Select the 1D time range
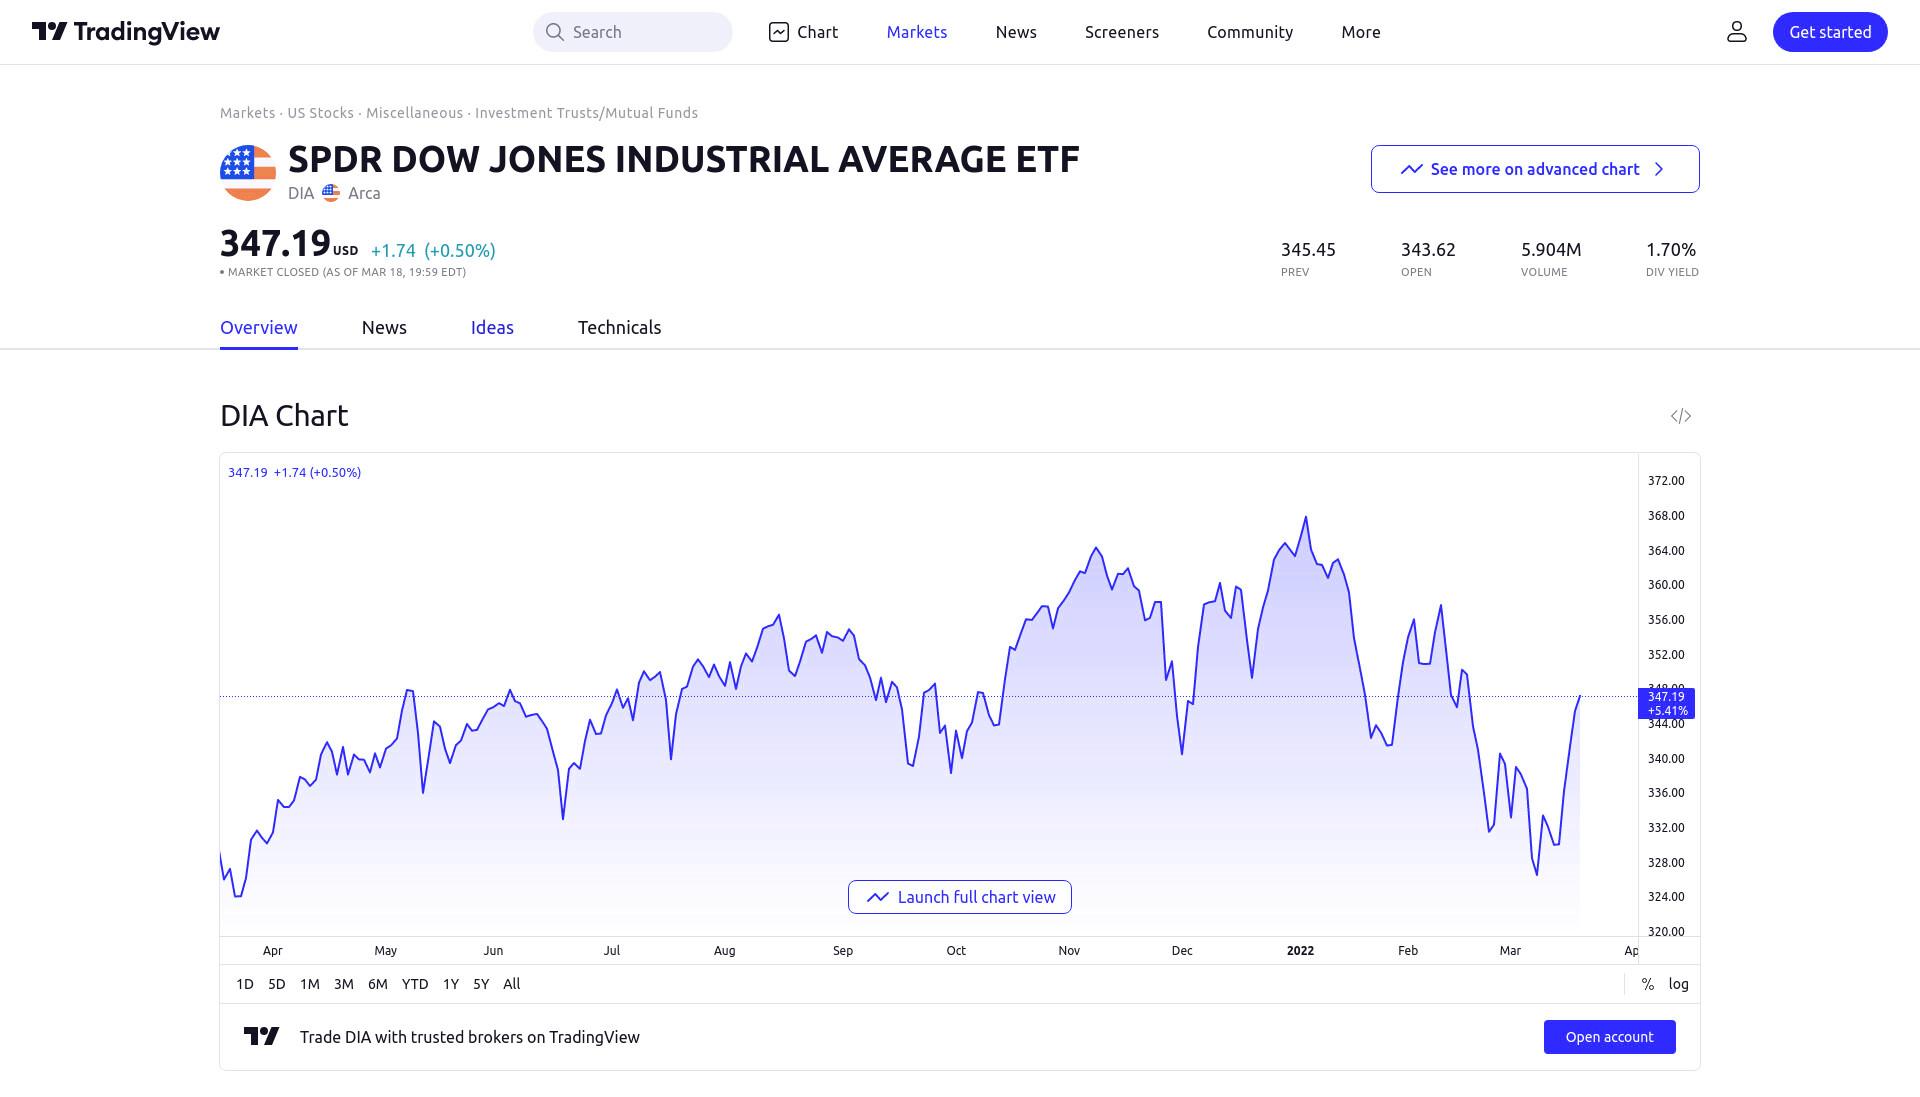 tap(245, 984)
